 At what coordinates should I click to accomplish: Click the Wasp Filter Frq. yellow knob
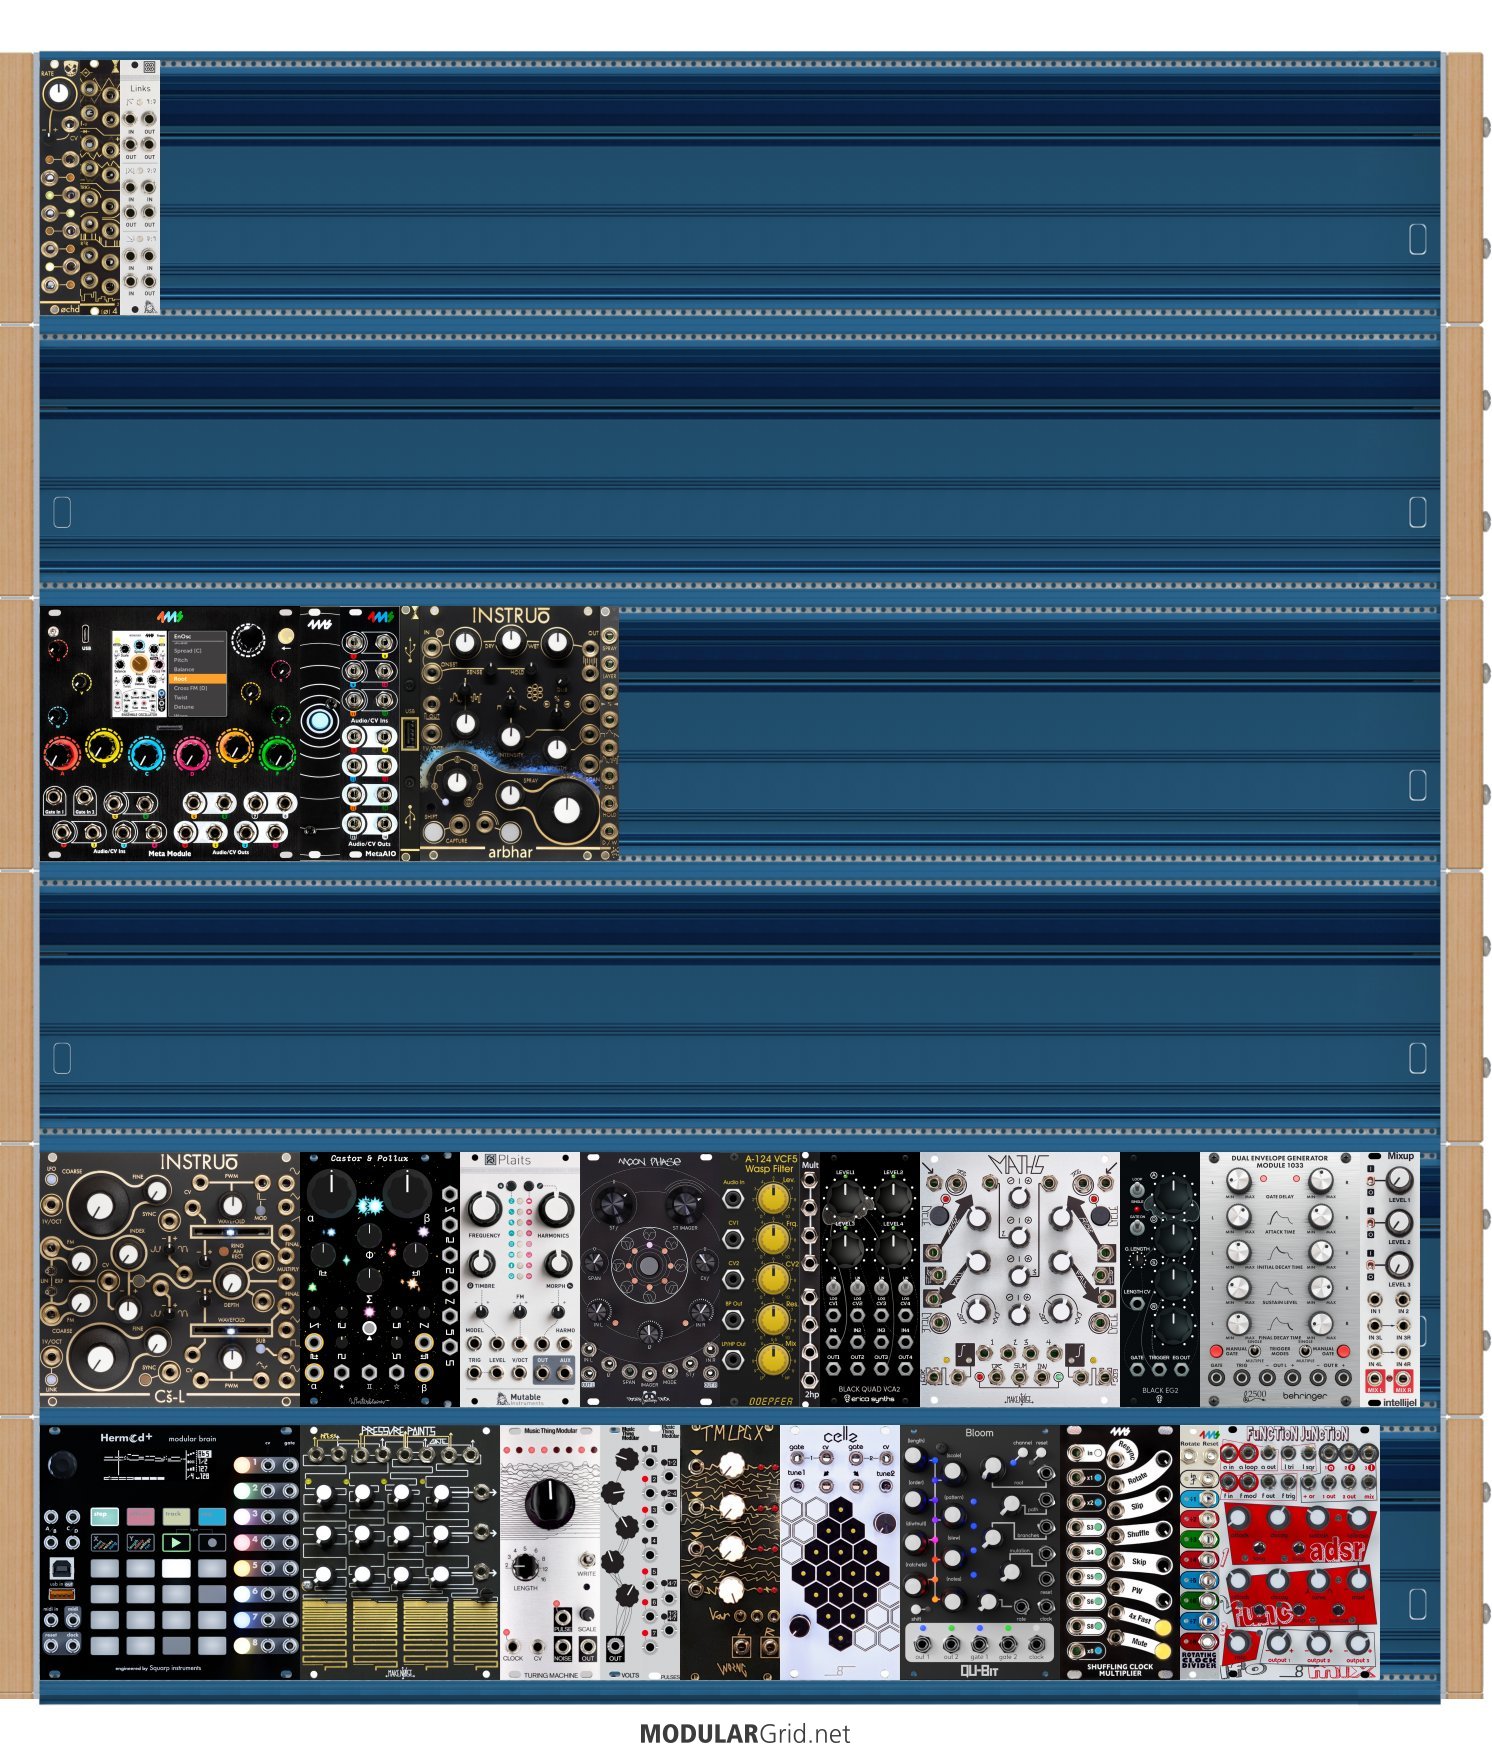[773, 1239]
